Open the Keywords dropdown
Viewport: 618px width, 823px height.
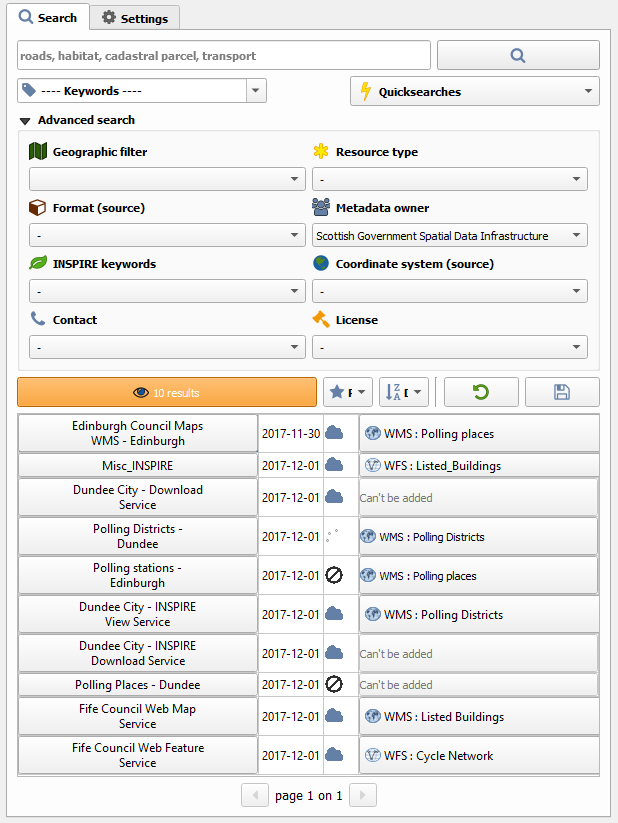click(x=142, y=91)
